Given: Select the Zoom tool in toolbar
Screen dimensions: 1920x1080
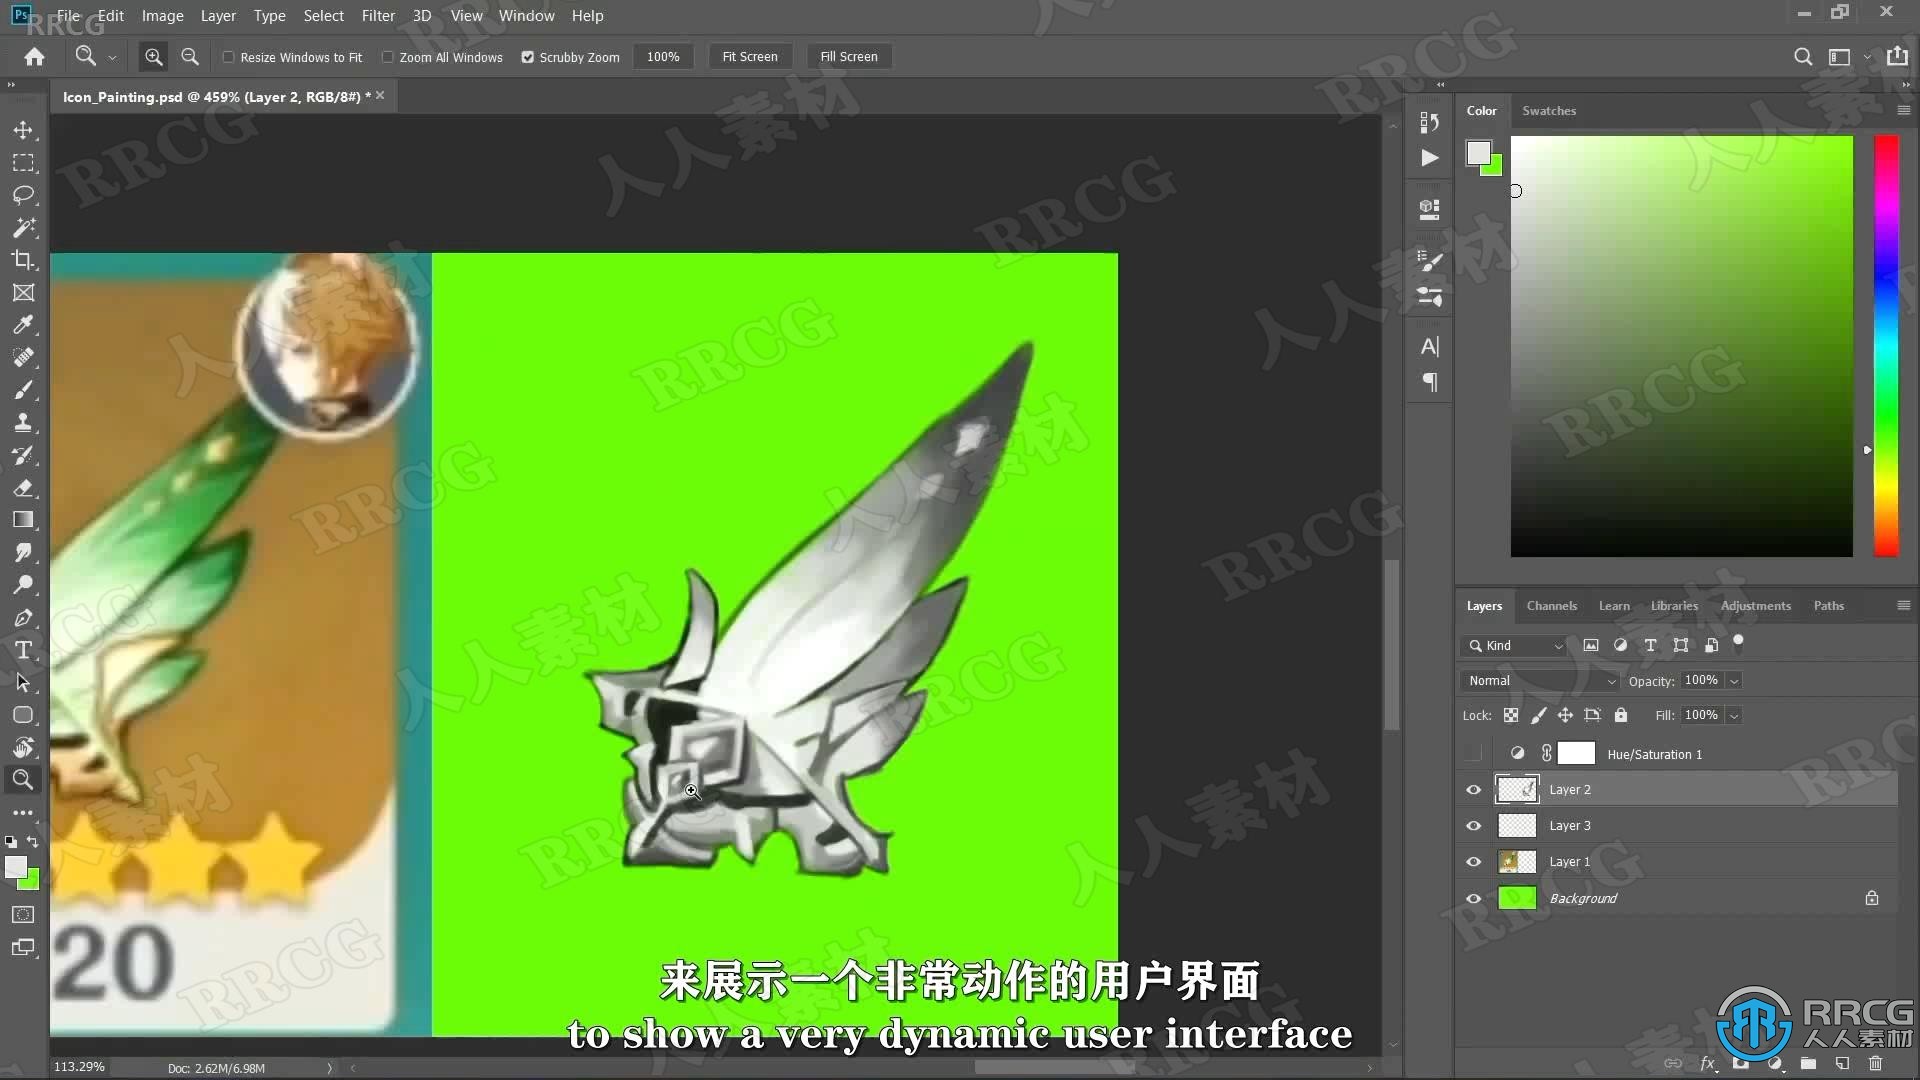Looking at the screenshot, I should pos(23,780).
